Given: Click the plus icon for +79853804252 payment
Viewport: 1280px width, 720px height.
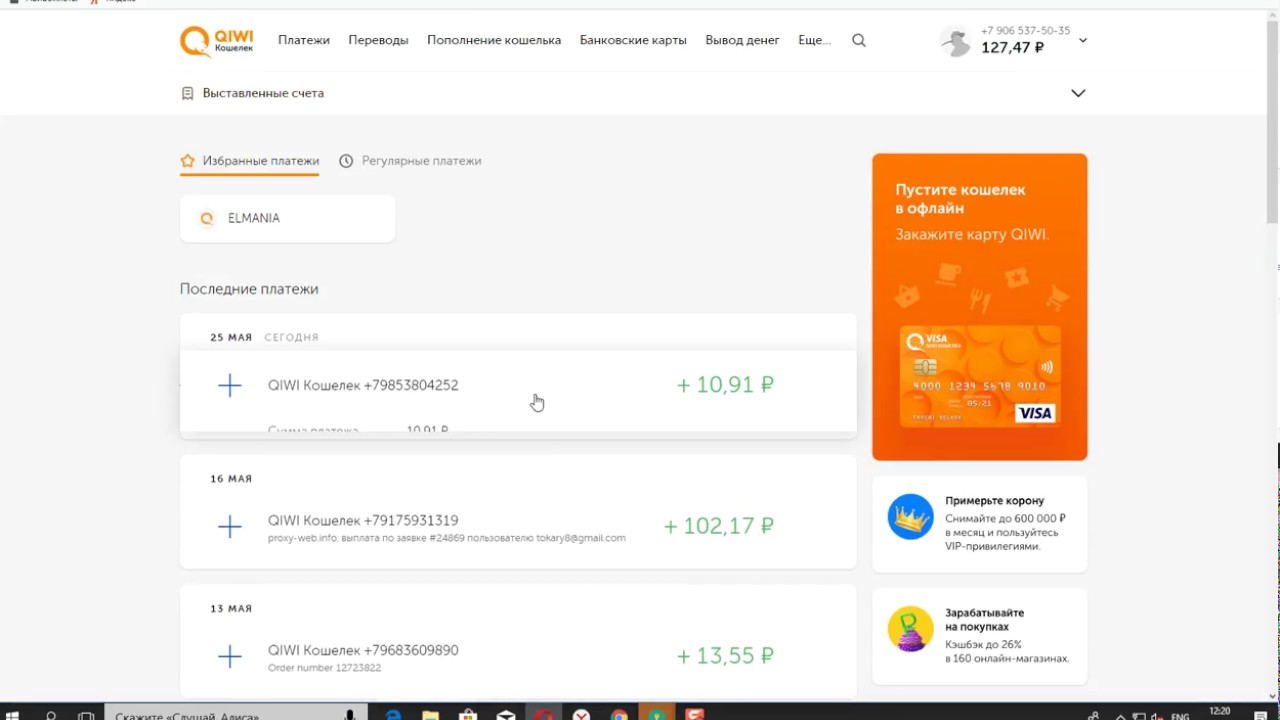Looking at the screenshot, I should tap(230, 385).
